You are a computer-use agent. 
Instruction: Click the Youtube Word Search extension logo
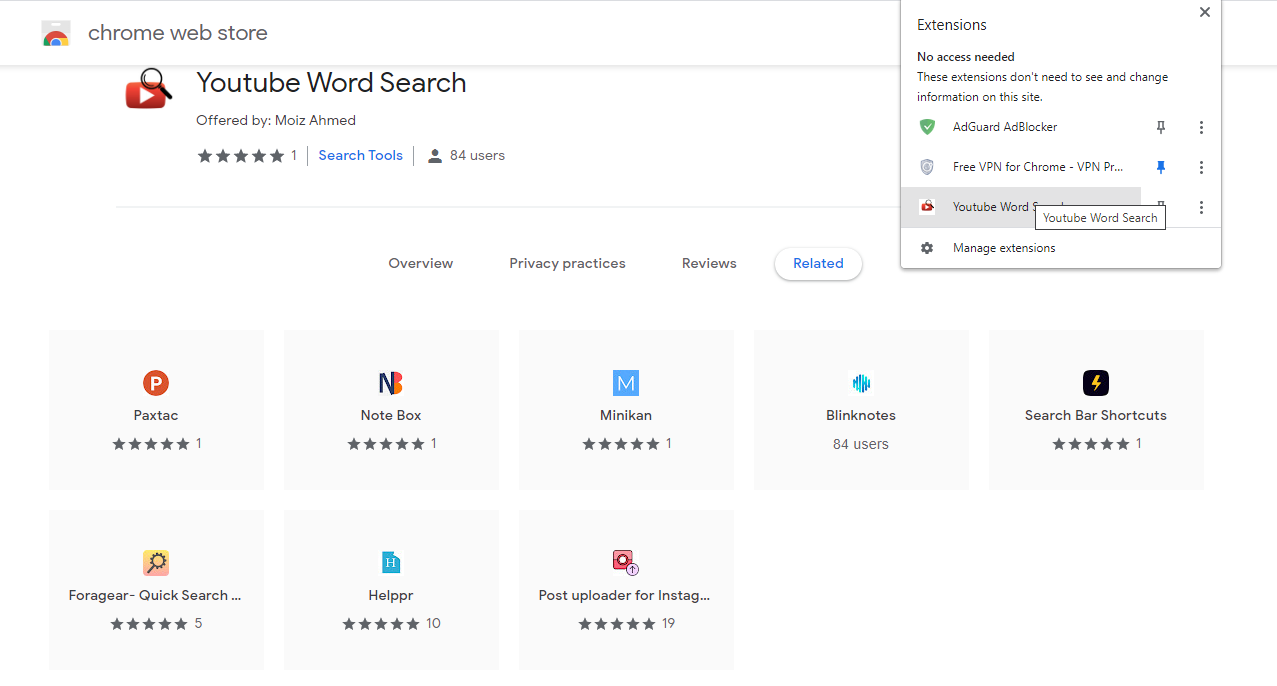click(148, 89)
